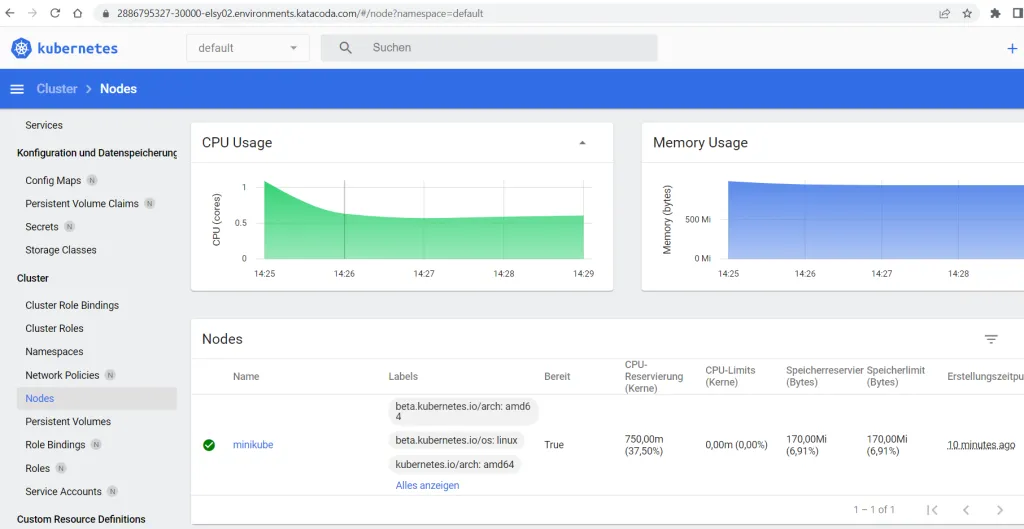Select Nodes in the sidebar

tap(97, 398)
